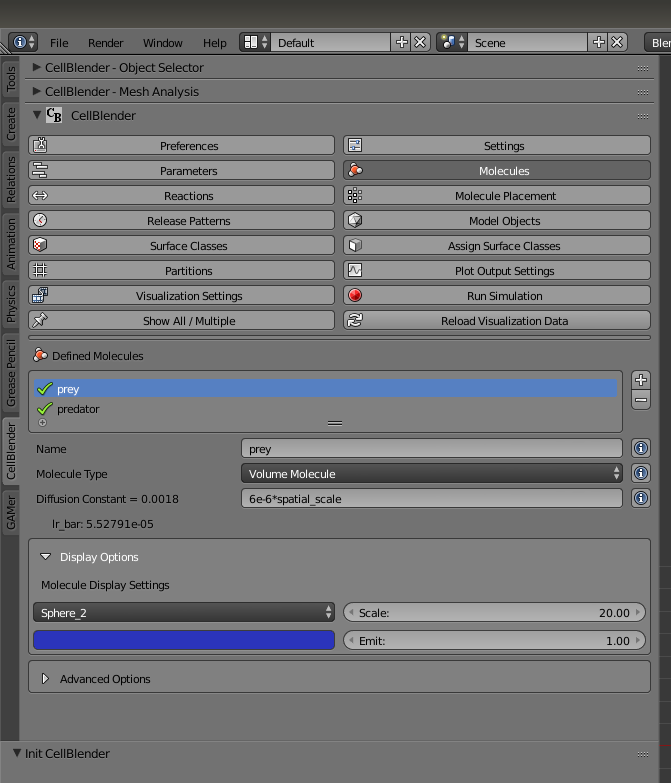
Task: Show info for Diffusion Constant
Action: [641, 498]
